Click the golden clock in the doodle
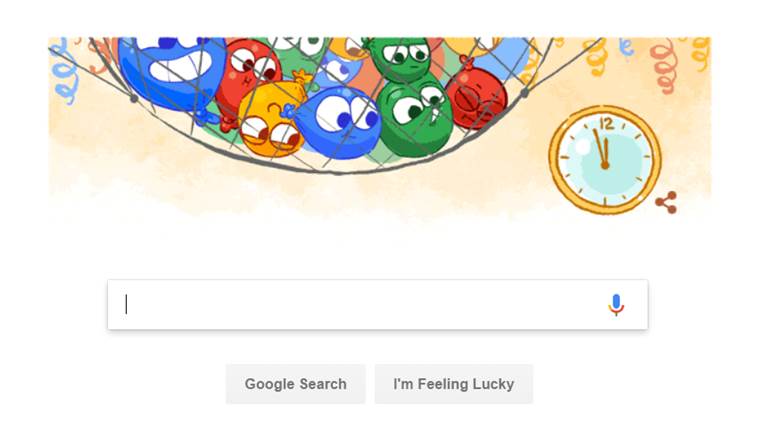The width and height of the screenshot is (759, 422). click(x=605, y=160)
